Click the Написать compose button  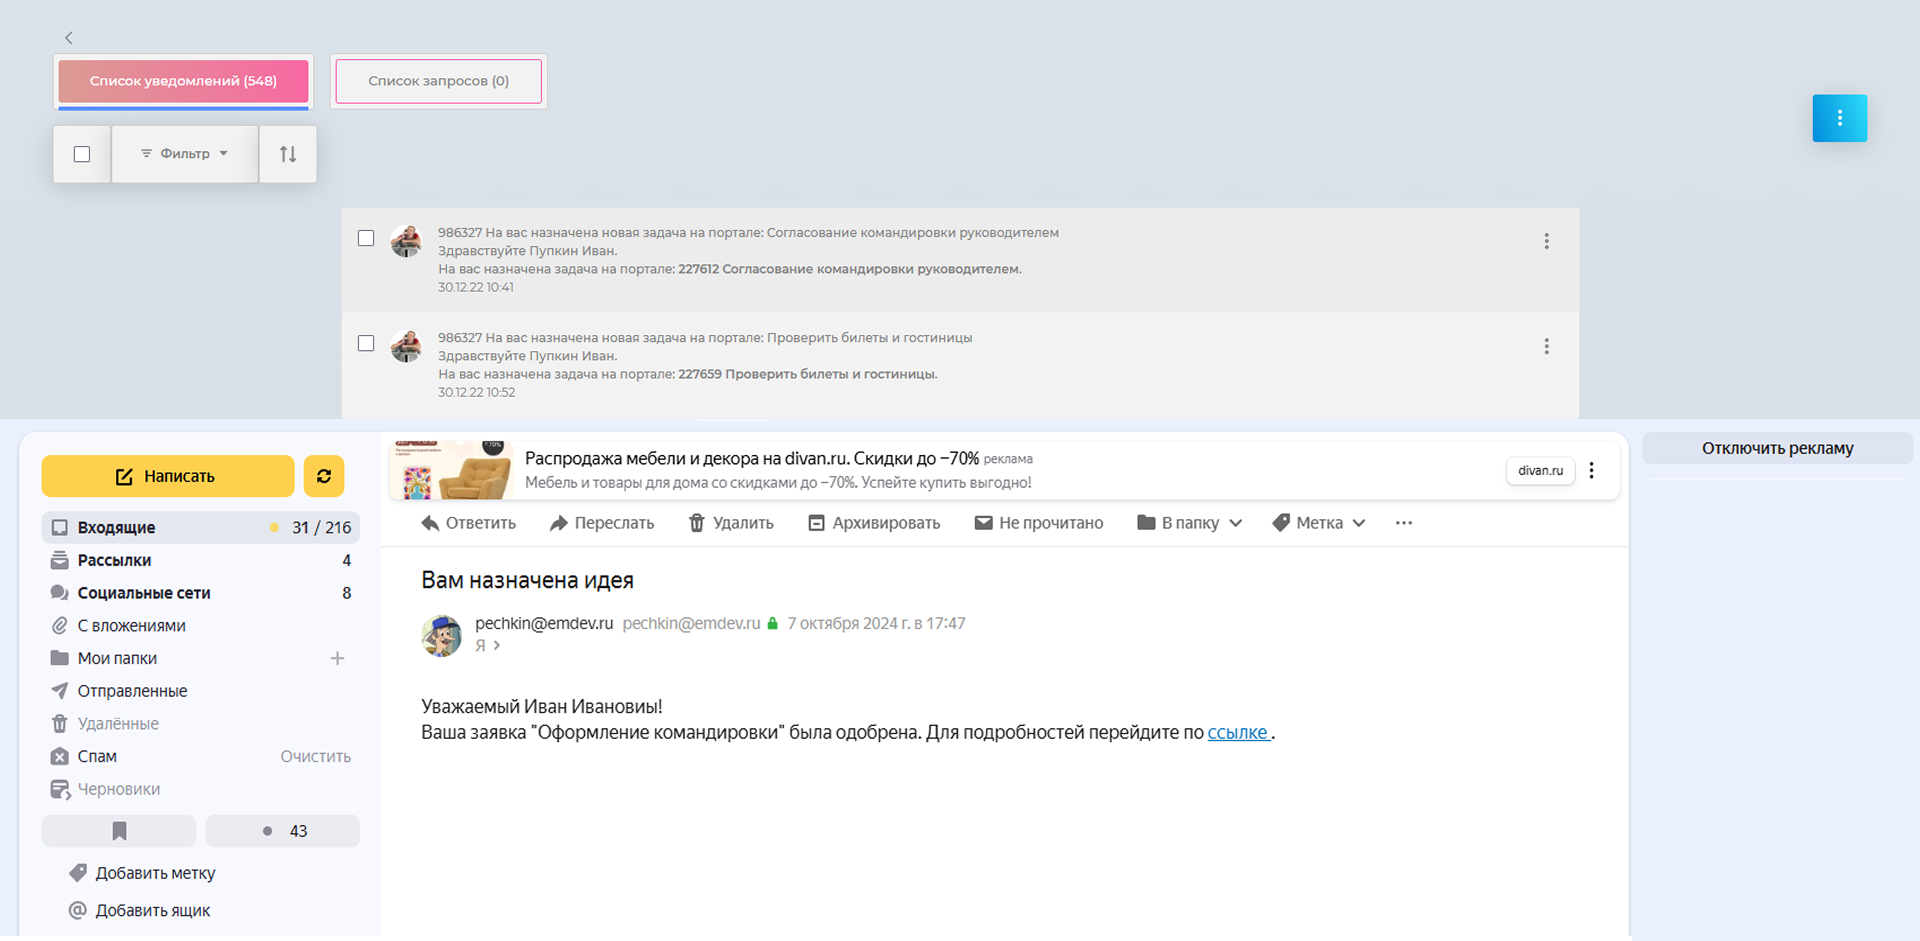(x=167, y=476)
